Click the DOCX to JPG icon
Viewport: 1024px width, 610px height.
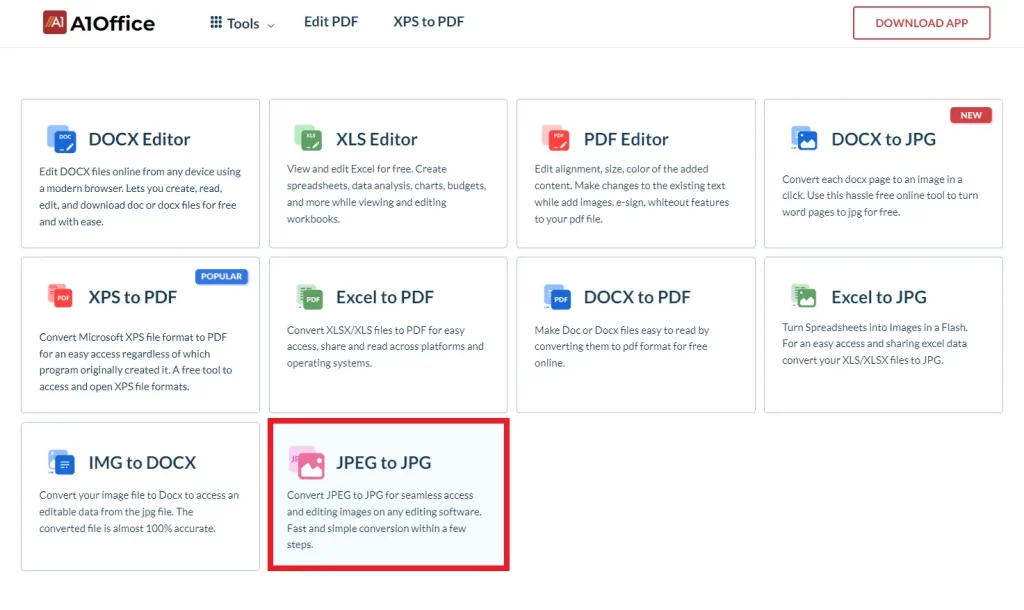click(x=805, y=139)
